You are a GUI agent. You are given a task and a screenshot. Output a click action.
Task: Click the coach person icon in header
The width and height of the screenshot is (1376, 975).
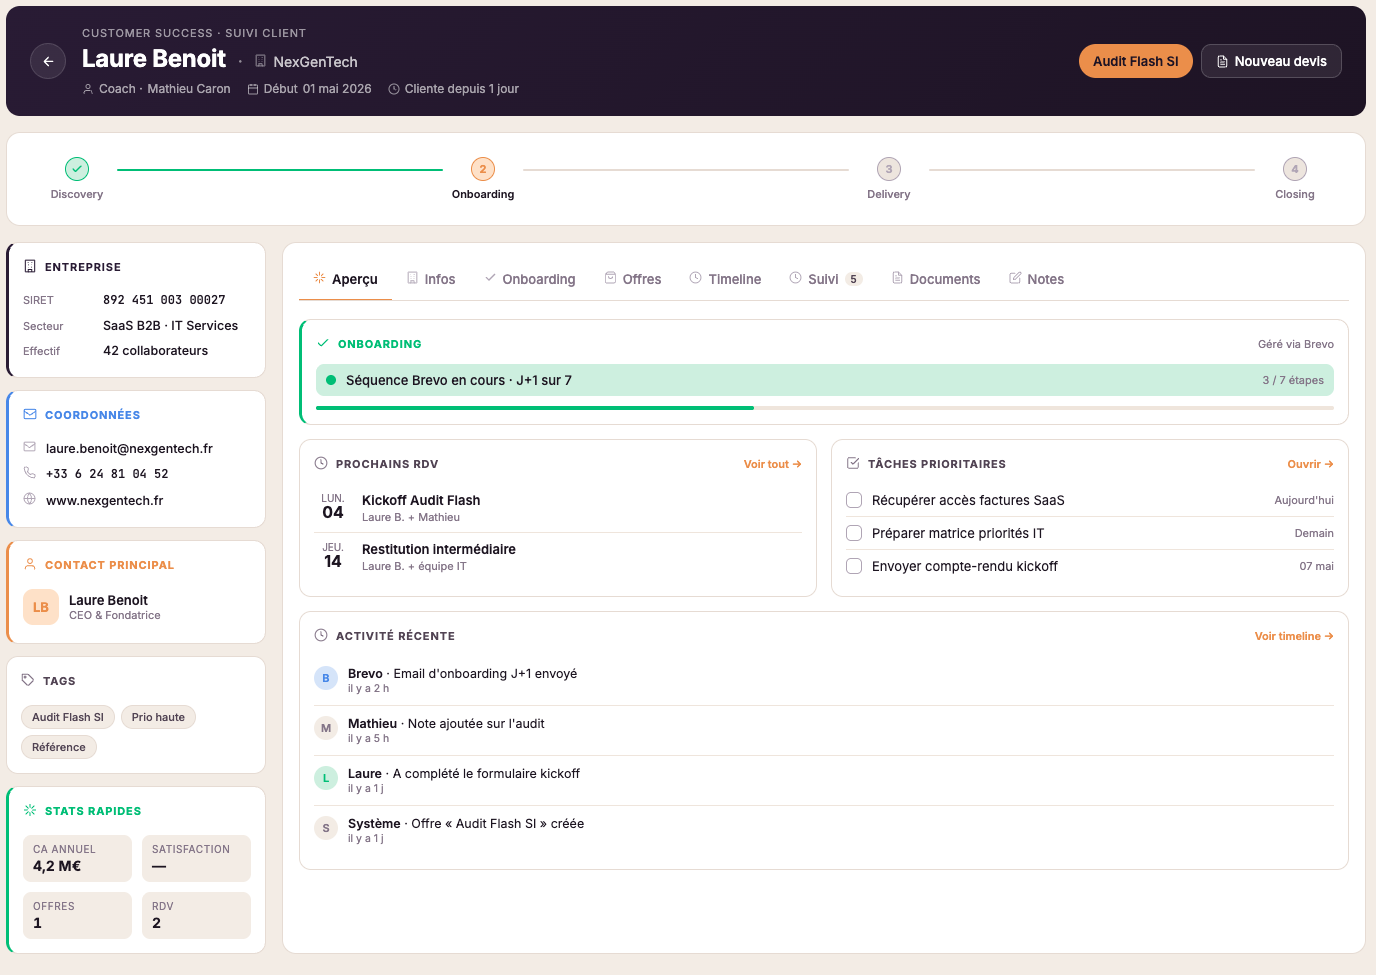88,89
